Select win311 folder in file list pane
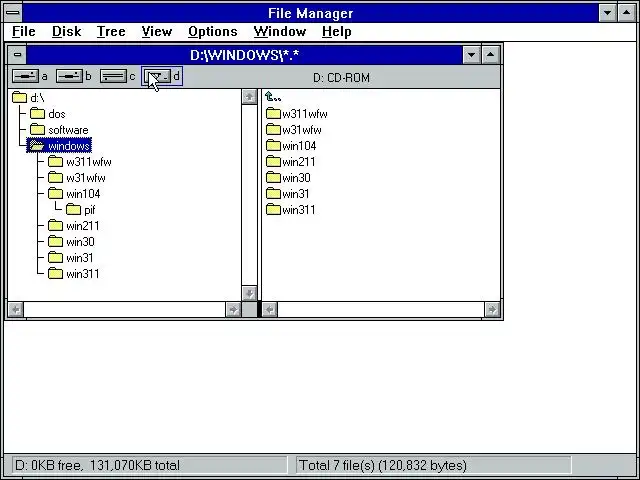Screen dimensions: 640x480 click(291, 210)
